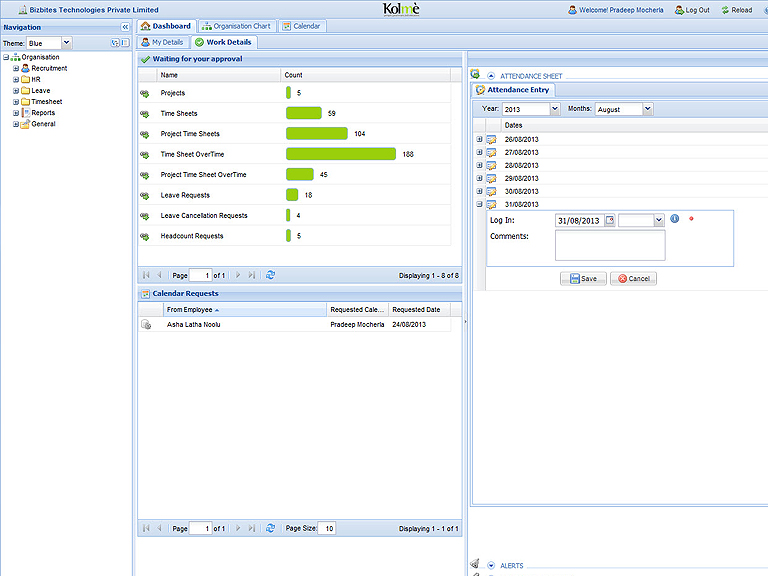
Task: Open the My Details tab
Action: [162, 43]
